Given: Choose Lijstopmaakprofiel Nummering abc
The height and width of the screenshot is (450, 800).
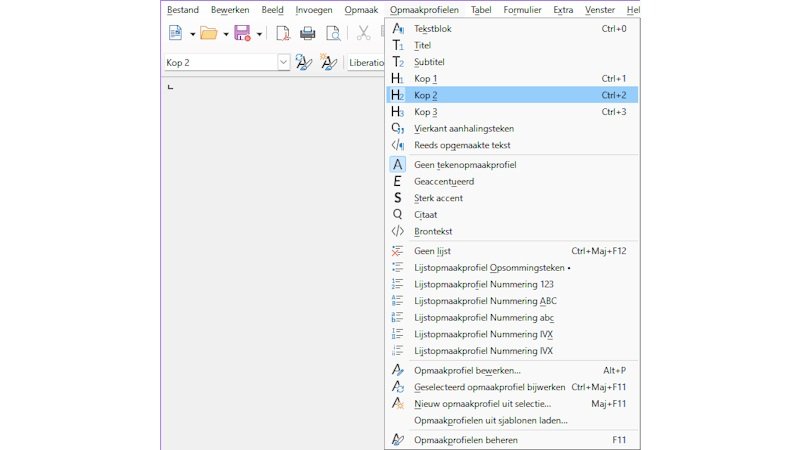Looking at the screenshot, I should click(512, 317).
